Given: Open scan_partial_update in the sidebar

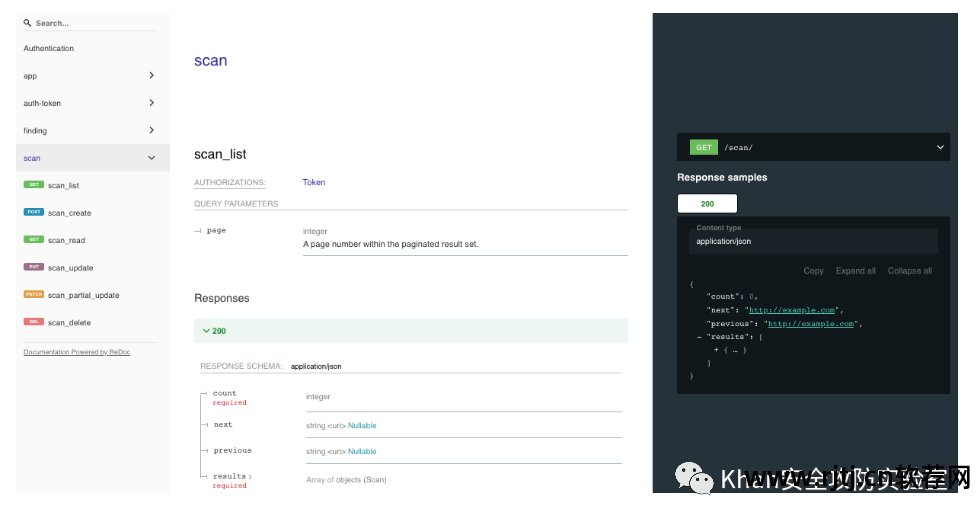Looking at the screenshot, I should (x=84, y=296).
